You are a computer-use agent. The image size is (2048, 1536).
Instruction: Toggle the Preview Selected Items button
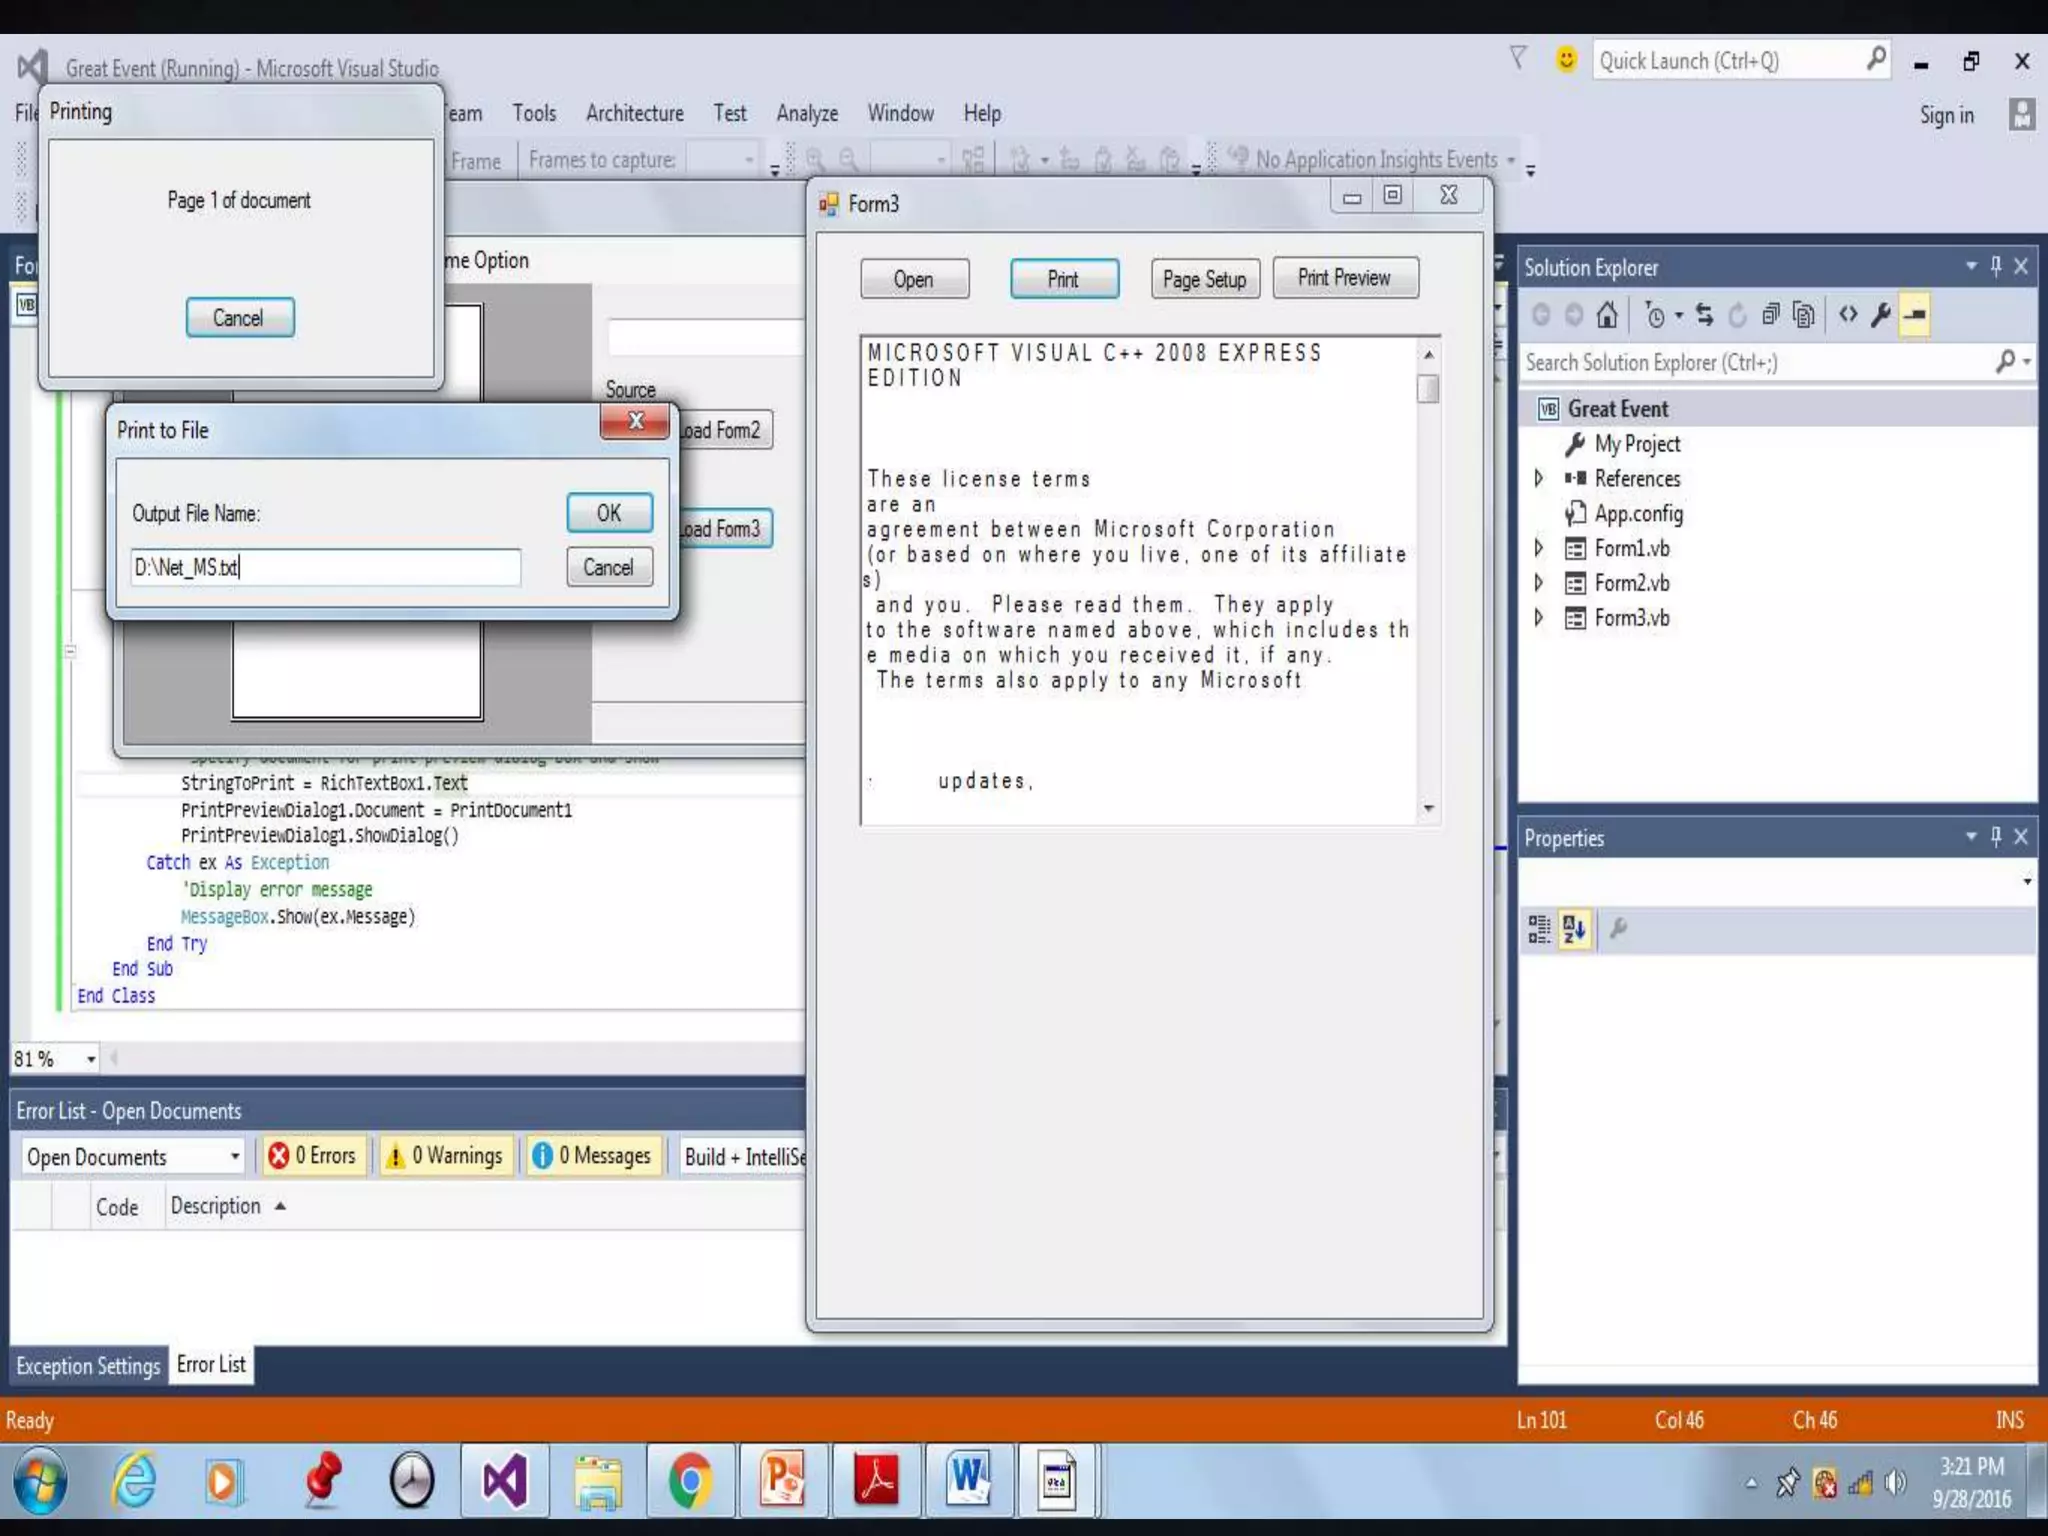tap(1915, 316)
